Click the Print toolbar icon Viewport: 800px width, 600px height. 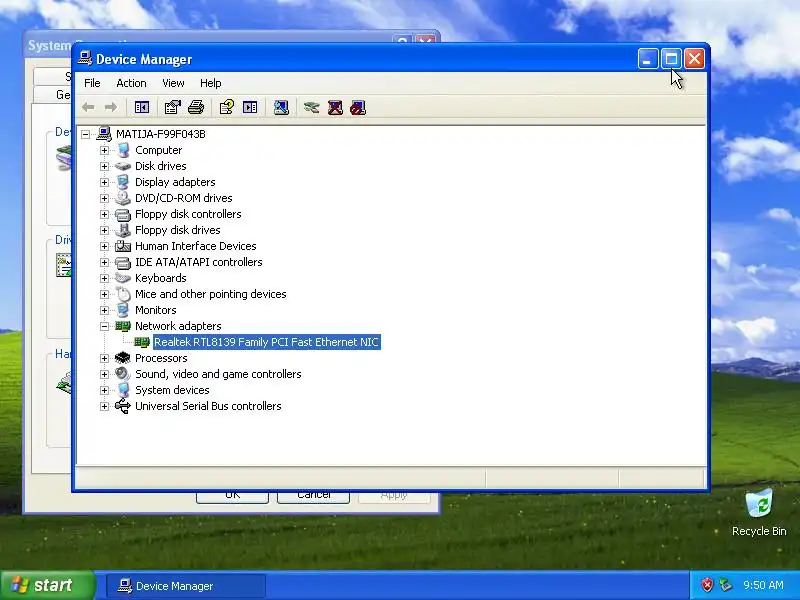point(196,108)
